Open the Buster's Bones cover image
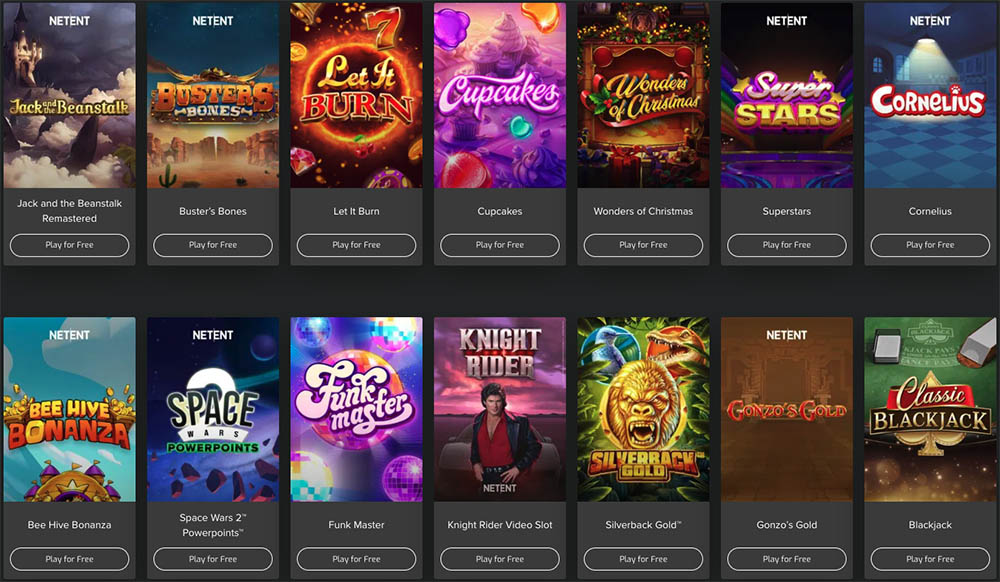The width and height of the screenshot is (1000, 582). point(213,95)
